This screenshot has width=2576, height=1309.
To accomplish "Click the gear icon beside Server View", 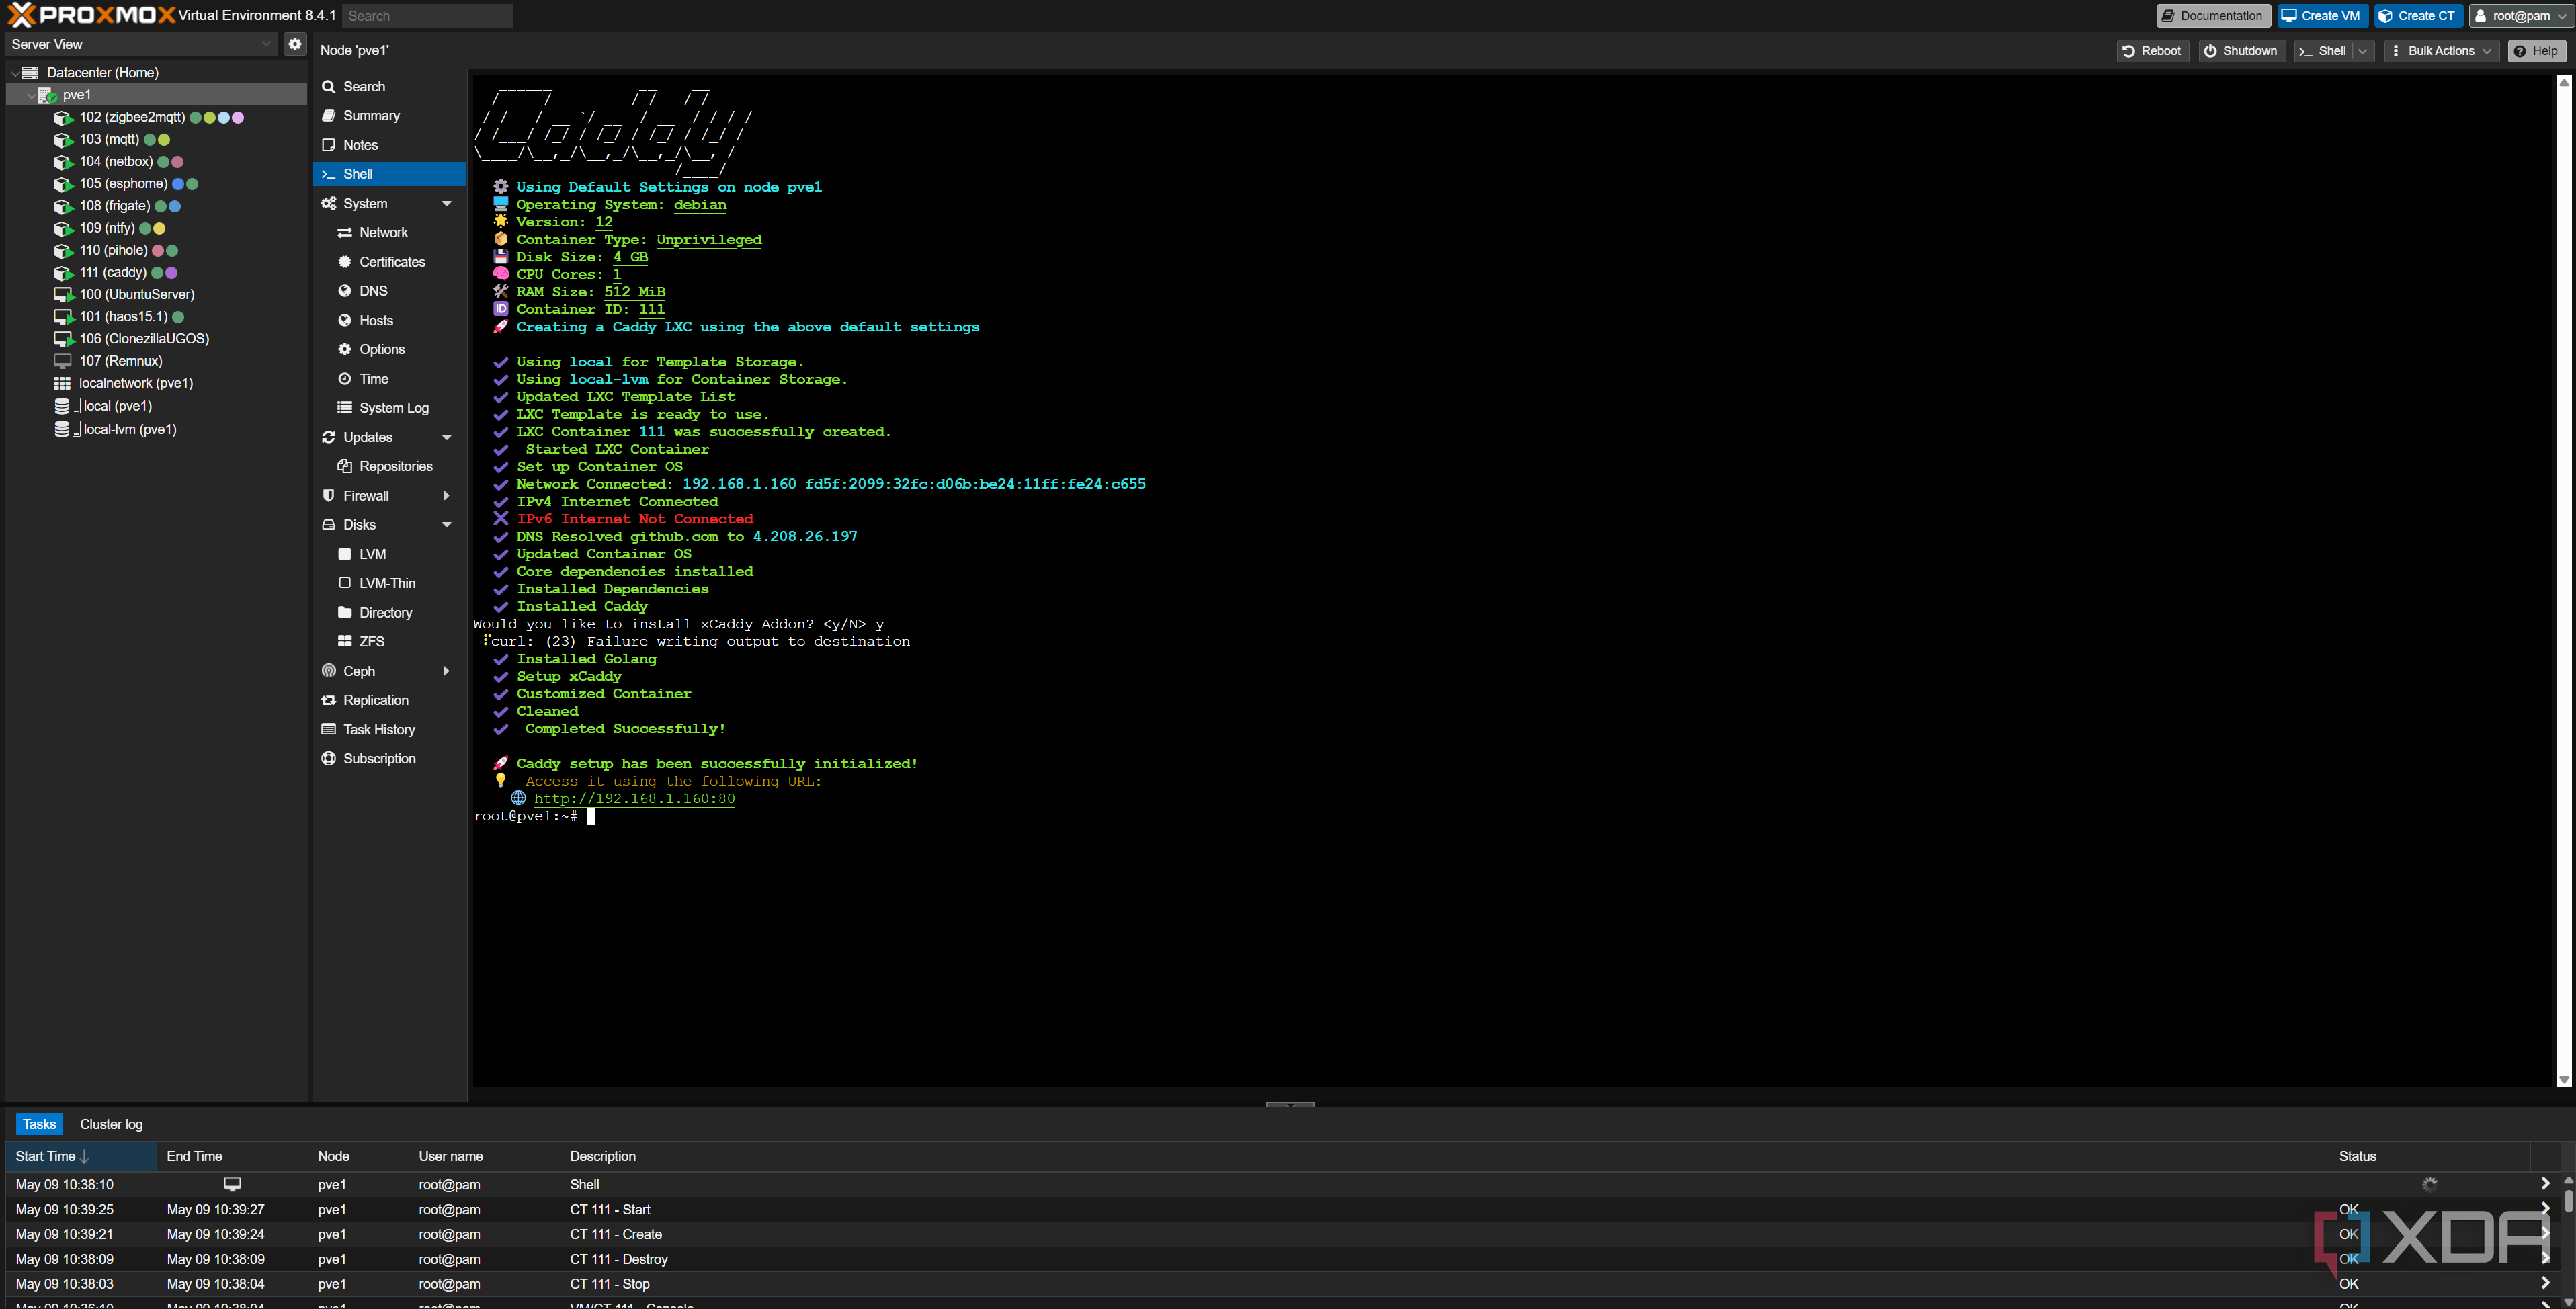I will click(x=294, y=44).
